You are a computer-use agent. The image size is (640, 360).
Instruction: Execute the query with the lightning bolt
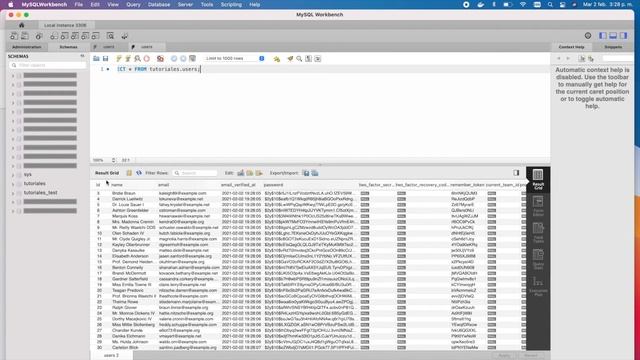[x=119, y=59]
